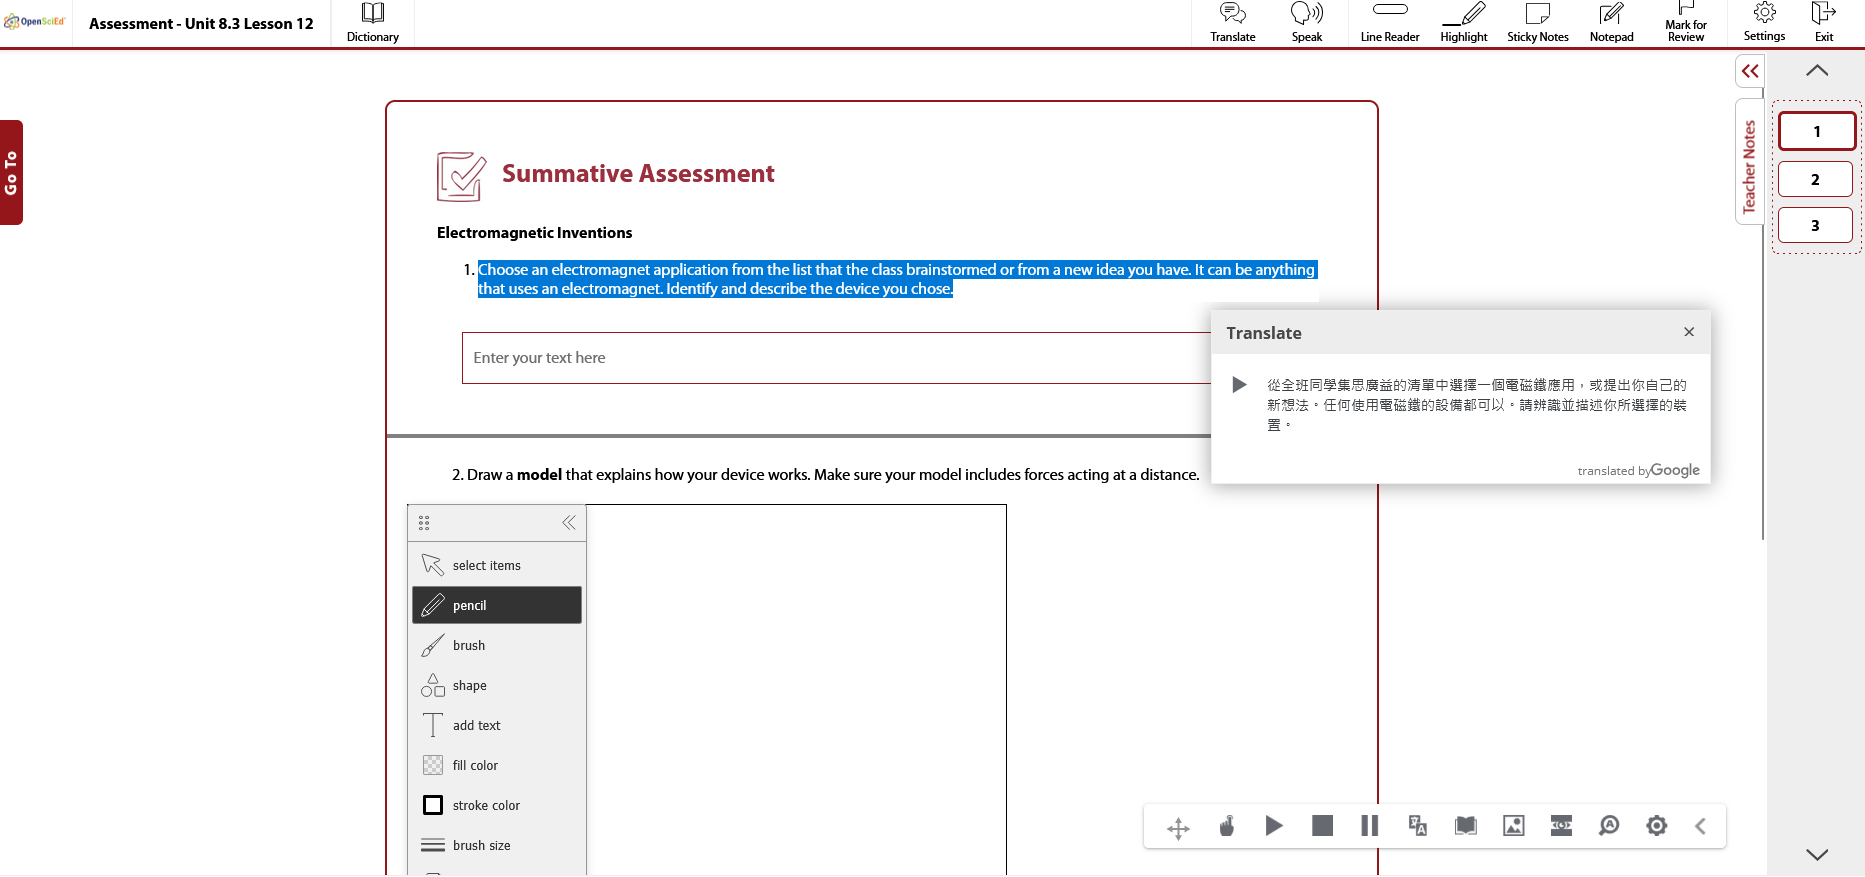Click the down chevron in question navigator
1865x877 pixels.
[x=1817, y=855]
